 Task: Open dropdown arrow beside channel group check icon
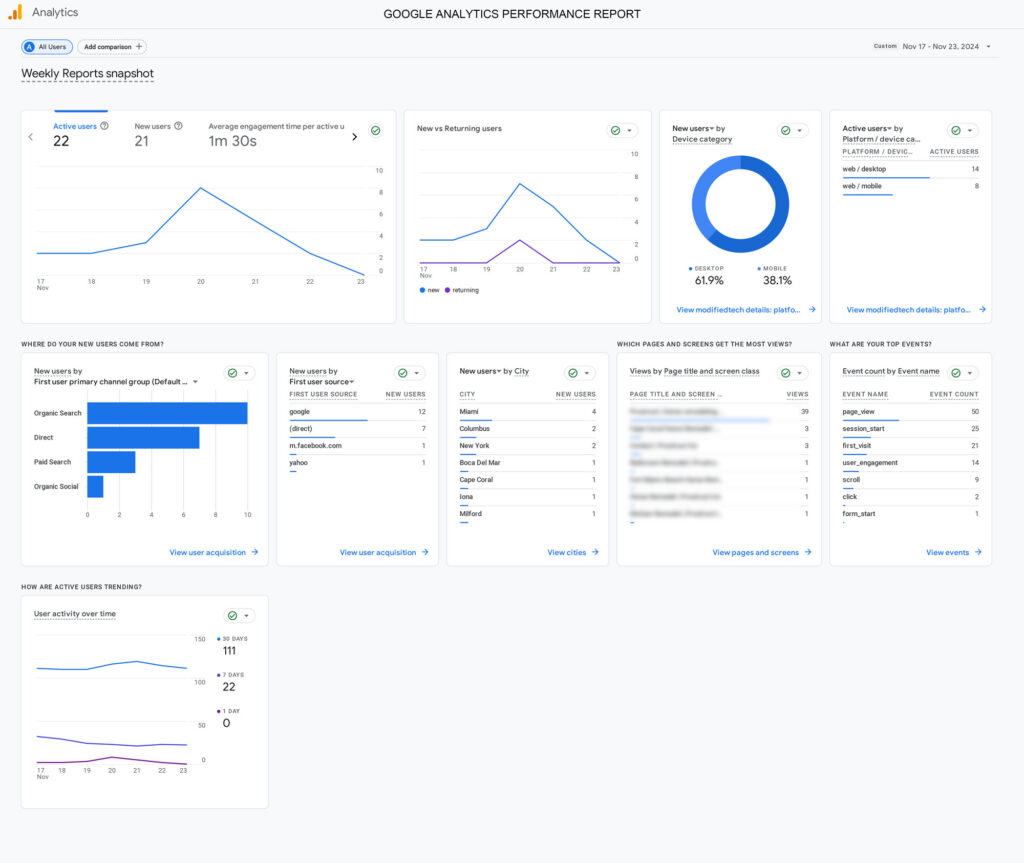pos(247,373)
